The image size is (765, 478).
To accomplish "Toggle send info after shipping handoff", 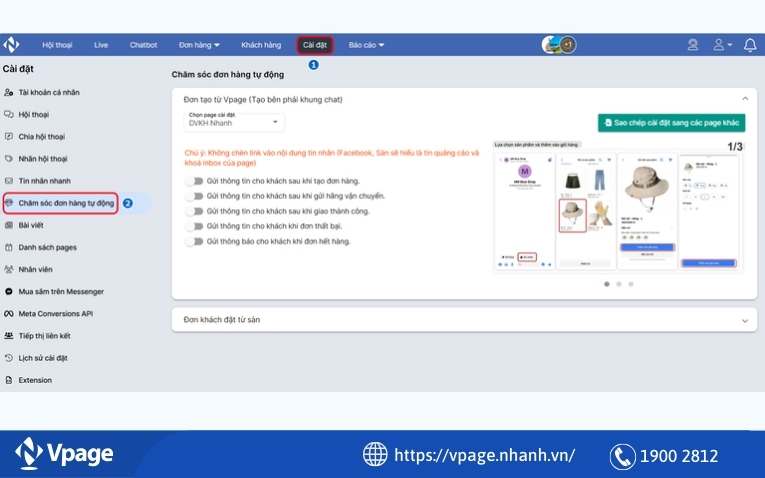I will click(194, 196).
